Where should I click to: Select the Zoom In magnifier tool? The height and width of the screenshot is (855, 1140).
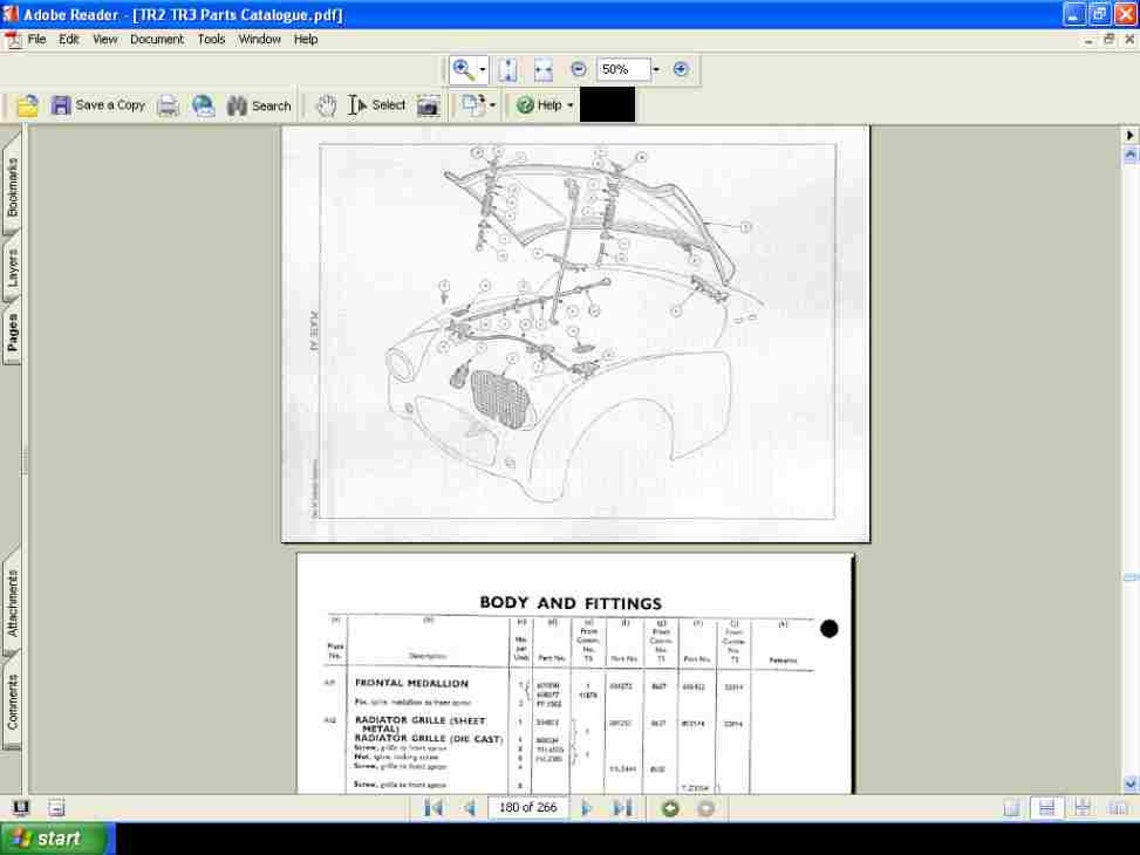click(463, 70)
